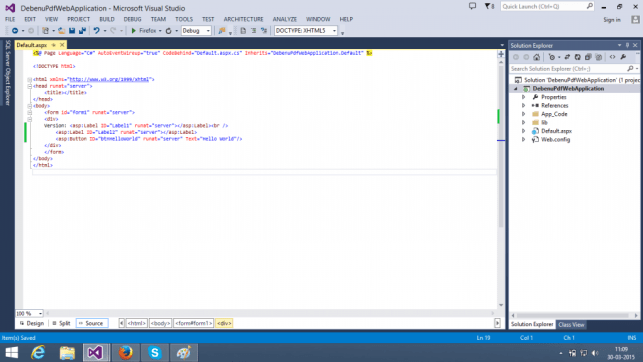Toggle pin on the Default.aspx tab
The width and height of the screenshot is (643, 362).
[53, 45]
